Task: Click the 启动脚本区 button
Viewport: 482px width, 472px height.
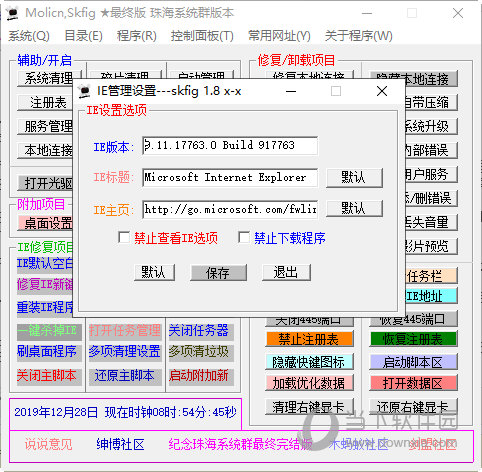Action: (413, 362)
